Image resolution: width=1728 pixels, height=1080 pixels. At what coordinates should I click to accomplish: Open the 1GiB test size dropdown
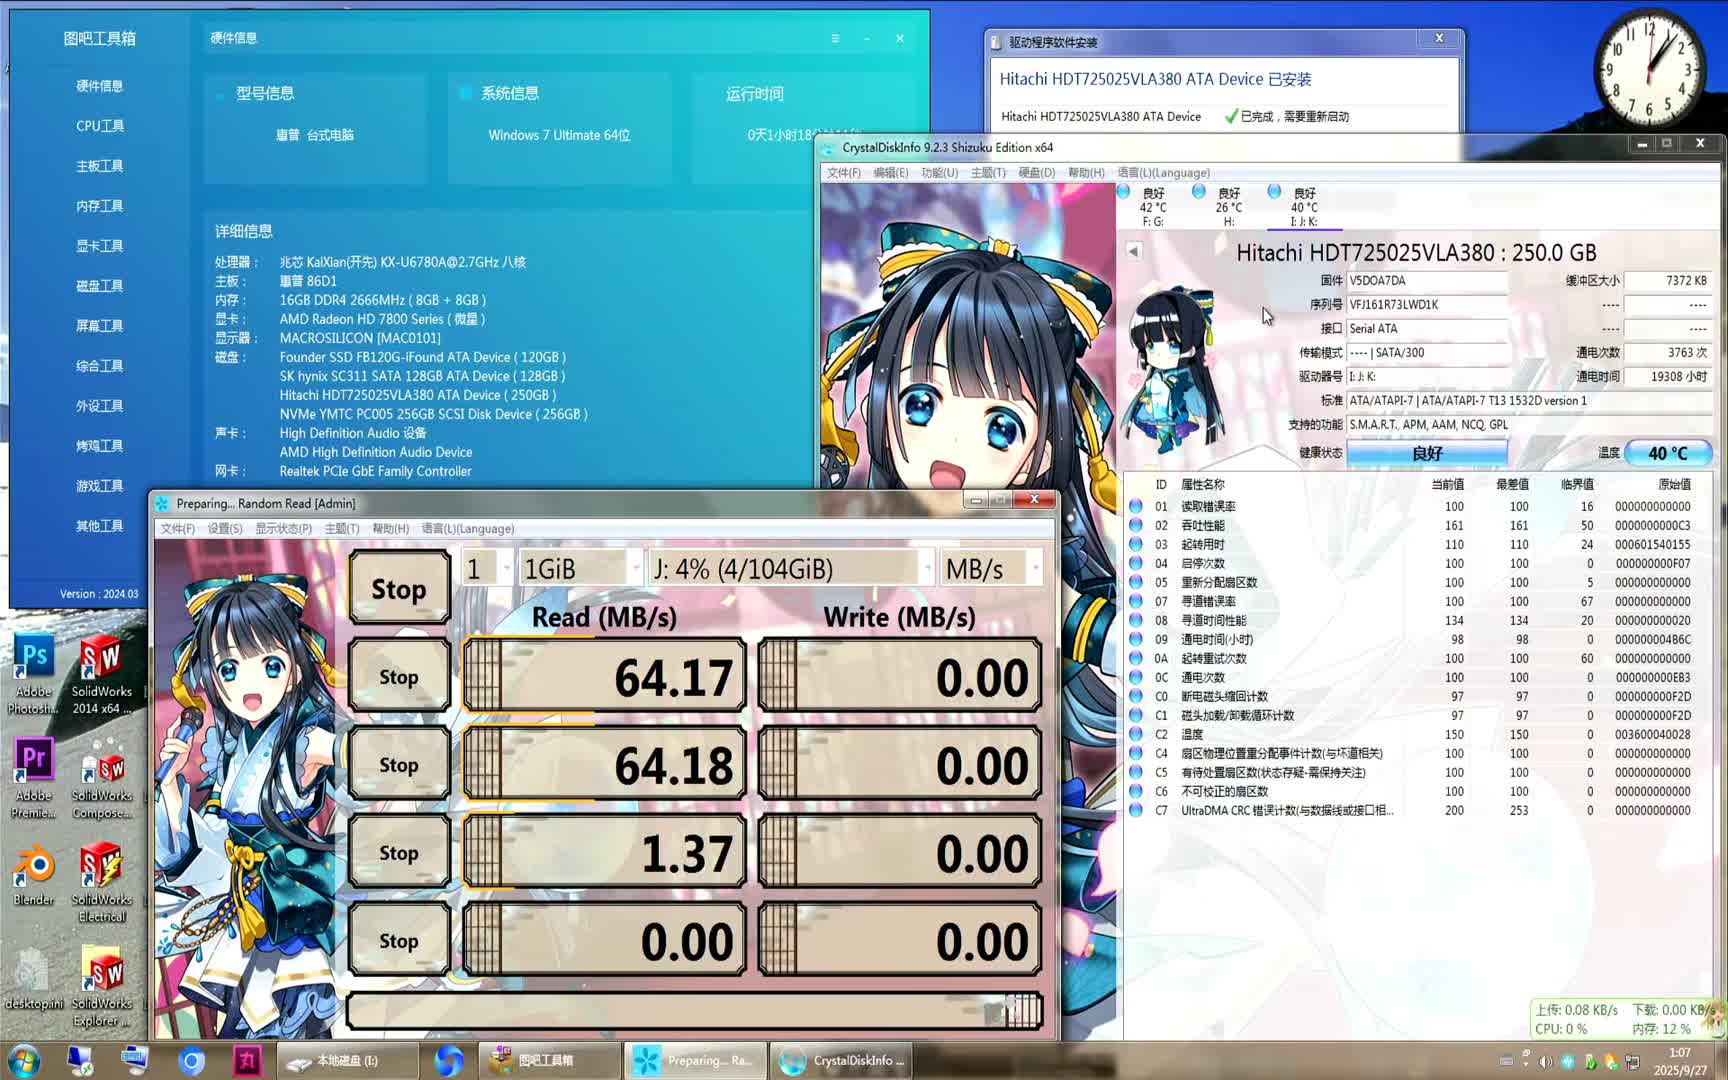coord(578,568)
